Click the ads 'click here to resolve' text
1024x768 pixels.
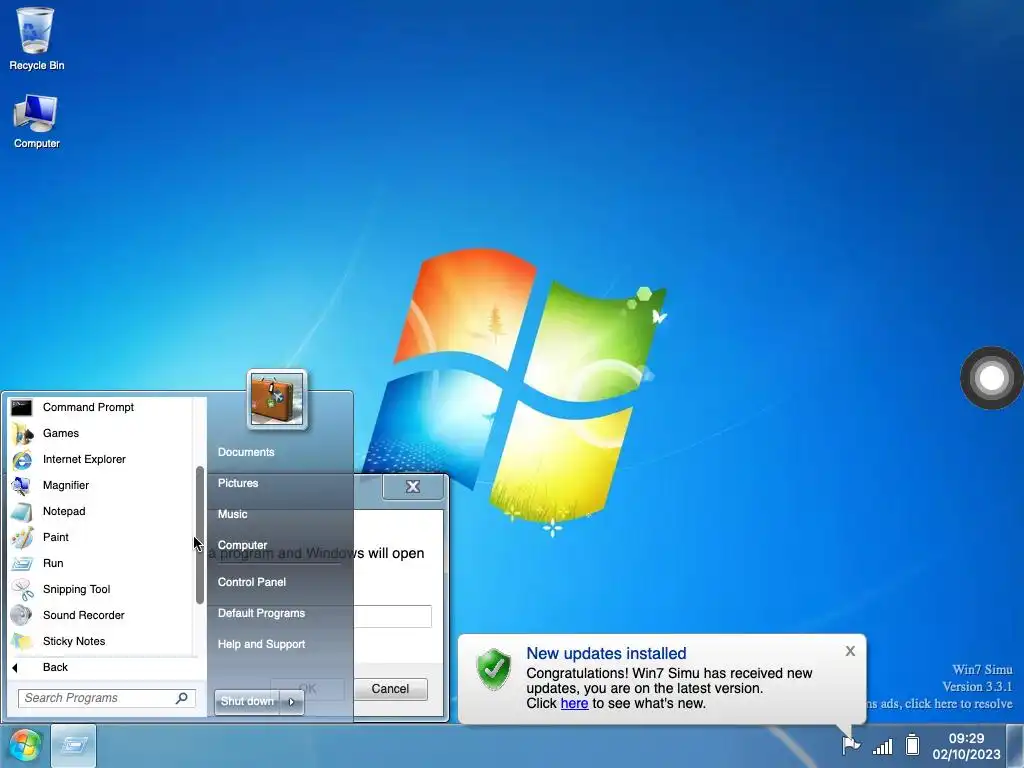(x=957, y=704)
